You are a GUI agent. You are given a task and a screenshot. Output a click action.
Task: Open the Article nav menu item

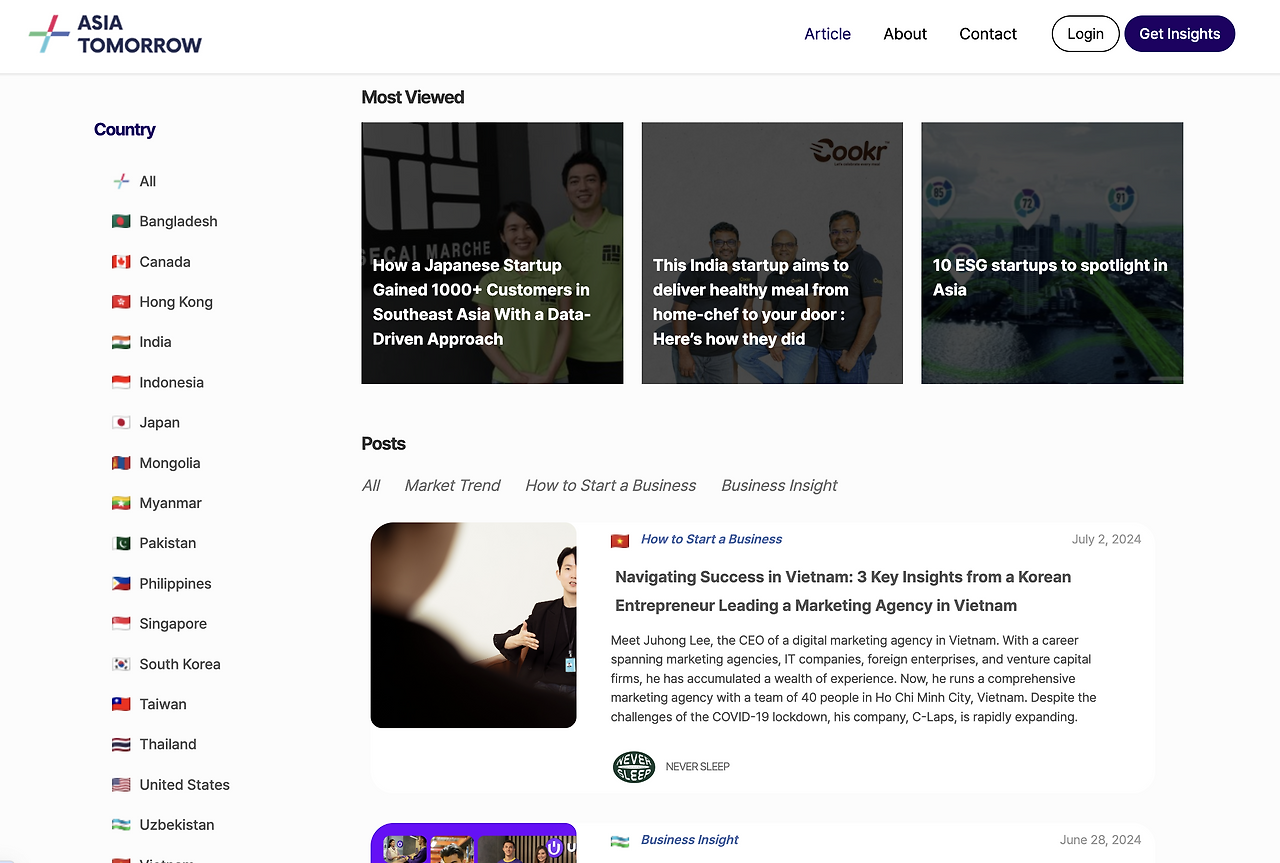pyautogui.click(x=828, y=34)
